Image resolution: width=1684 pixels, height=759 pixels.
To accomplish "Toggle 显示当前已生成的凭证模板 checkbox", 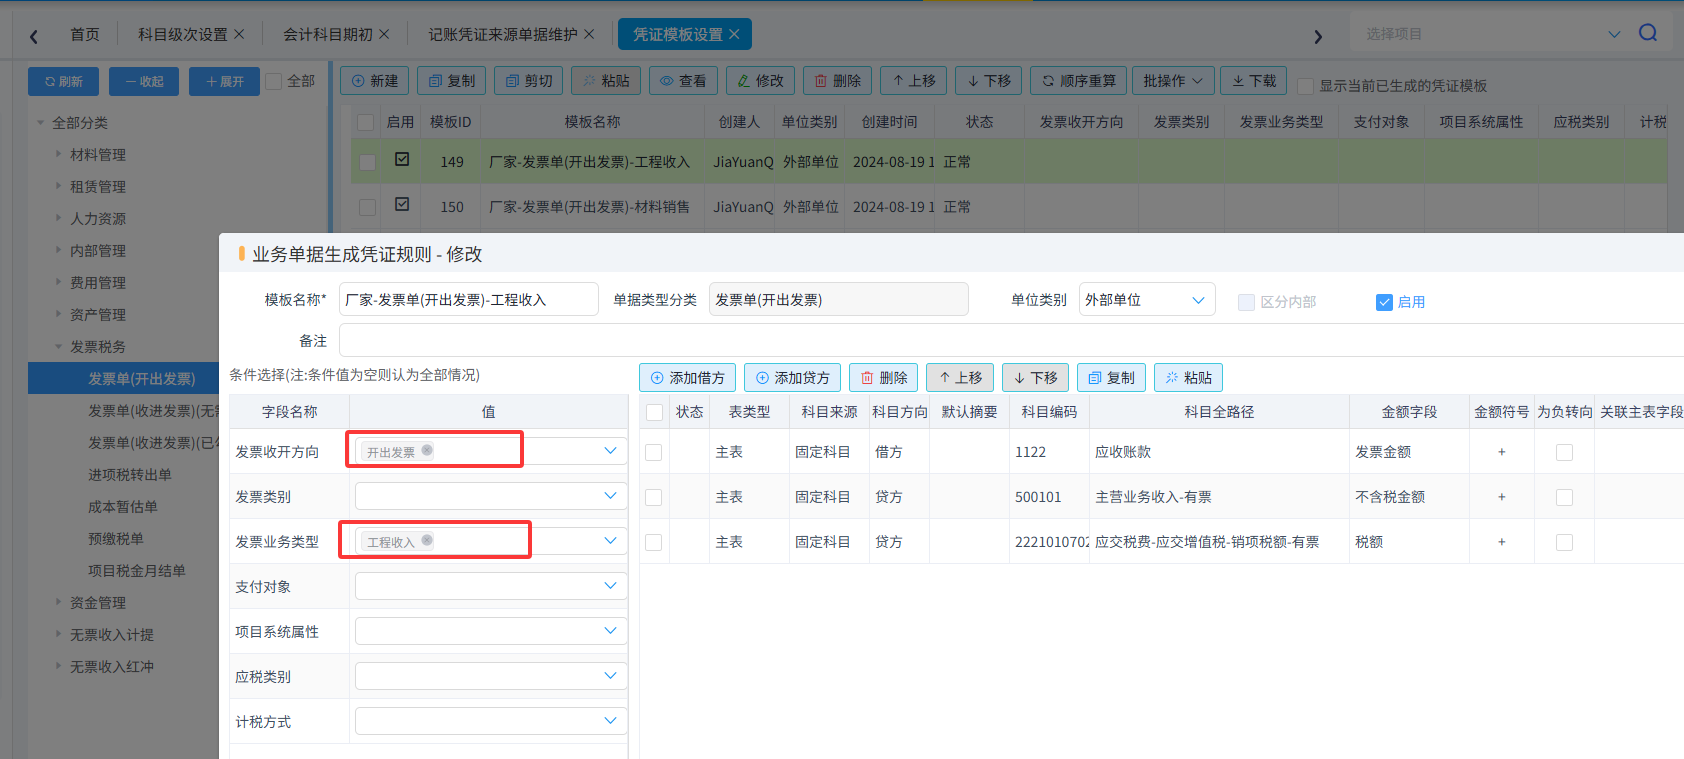I will (1305, 86).
